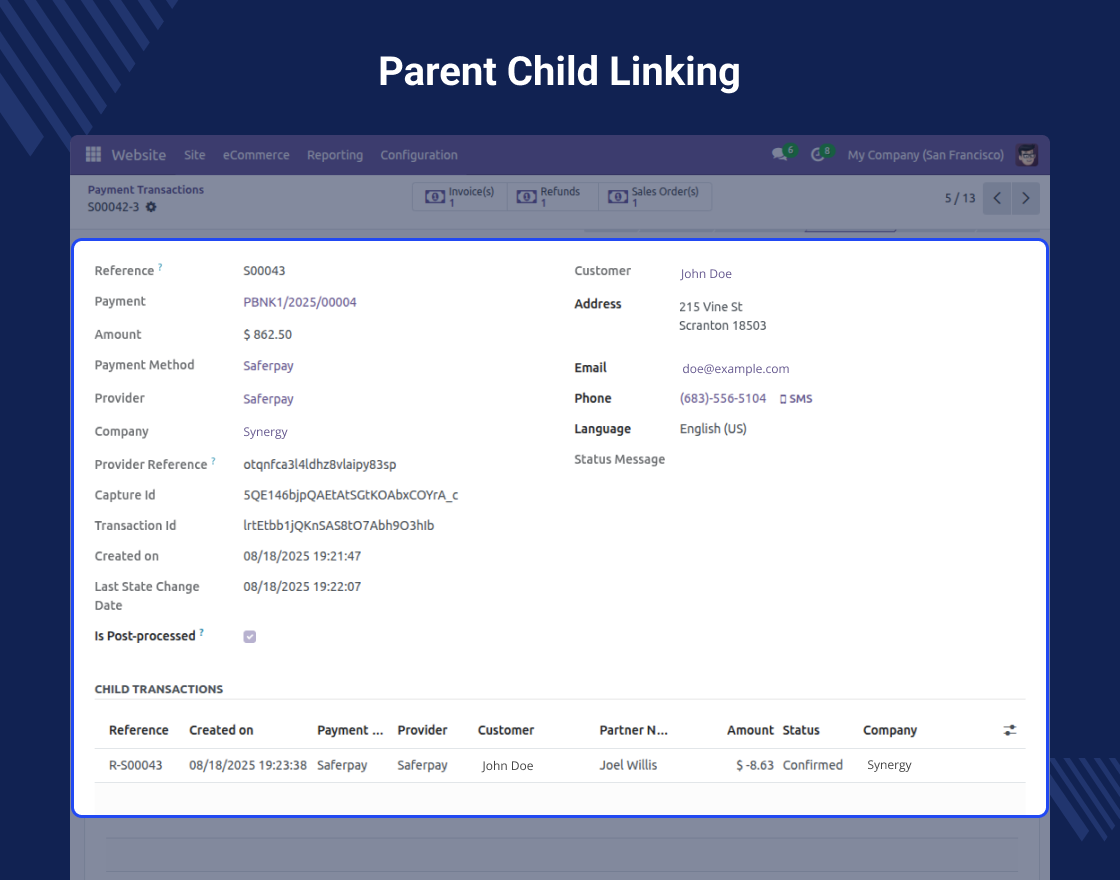
Task: Open the Refunds smart button
Action: pos(552,196)
